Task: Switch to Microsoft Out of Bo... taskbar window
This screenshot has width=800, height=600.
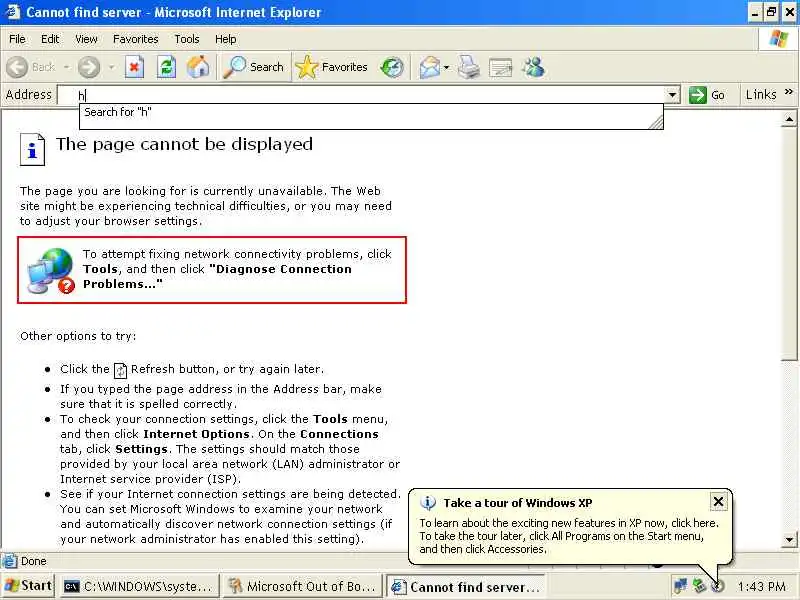Action: 303,587
